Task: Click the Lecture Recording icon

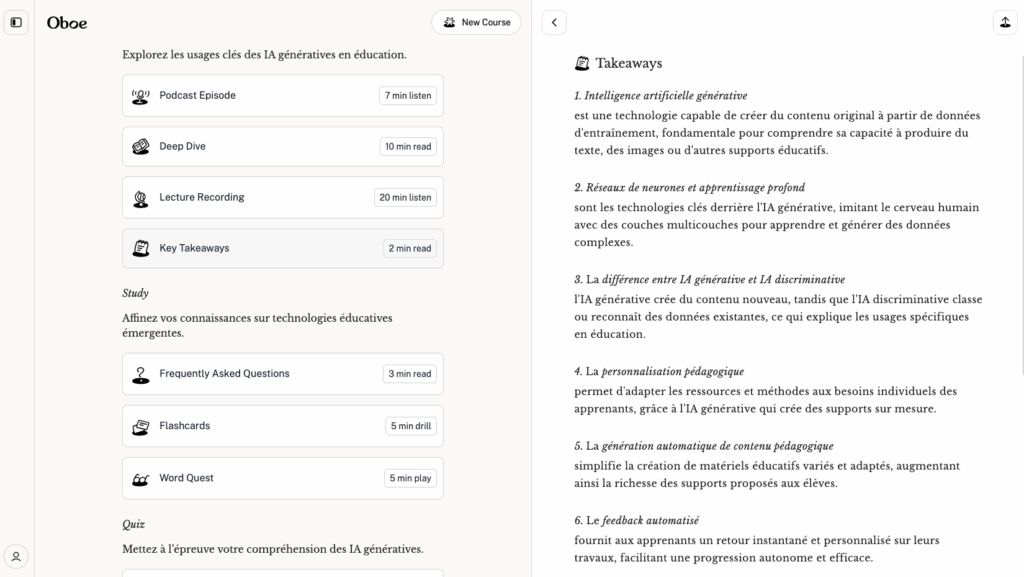Action: pyautogui.click(x=141, y=198)
